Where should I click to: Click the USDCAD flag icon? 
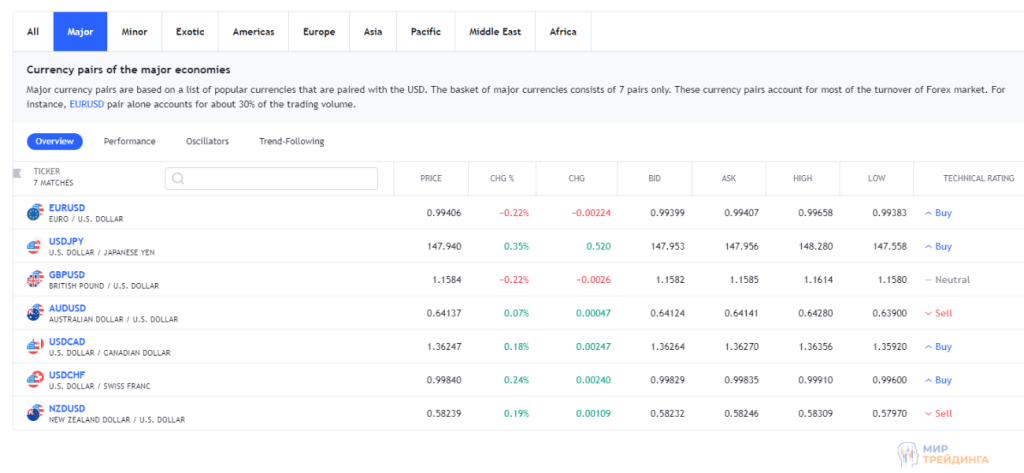(x=34, y=346)
